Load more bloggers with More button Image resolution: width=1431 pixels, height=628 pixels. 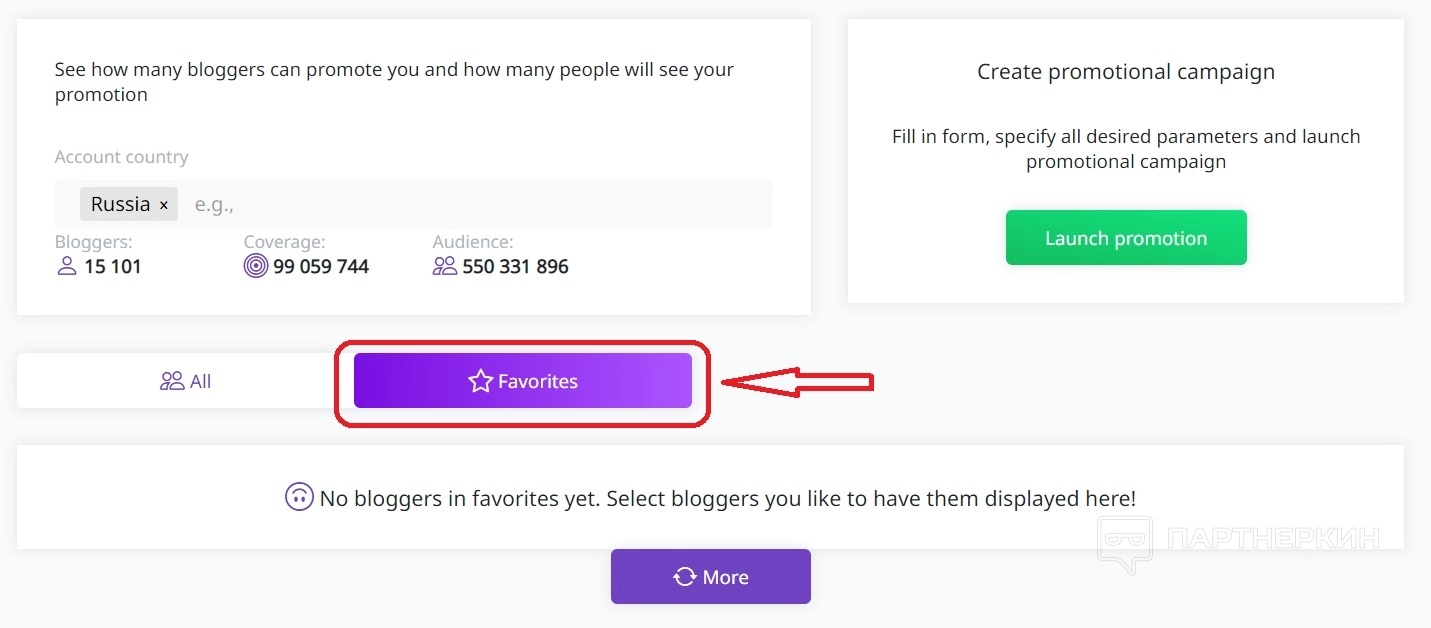pos(711,577)
